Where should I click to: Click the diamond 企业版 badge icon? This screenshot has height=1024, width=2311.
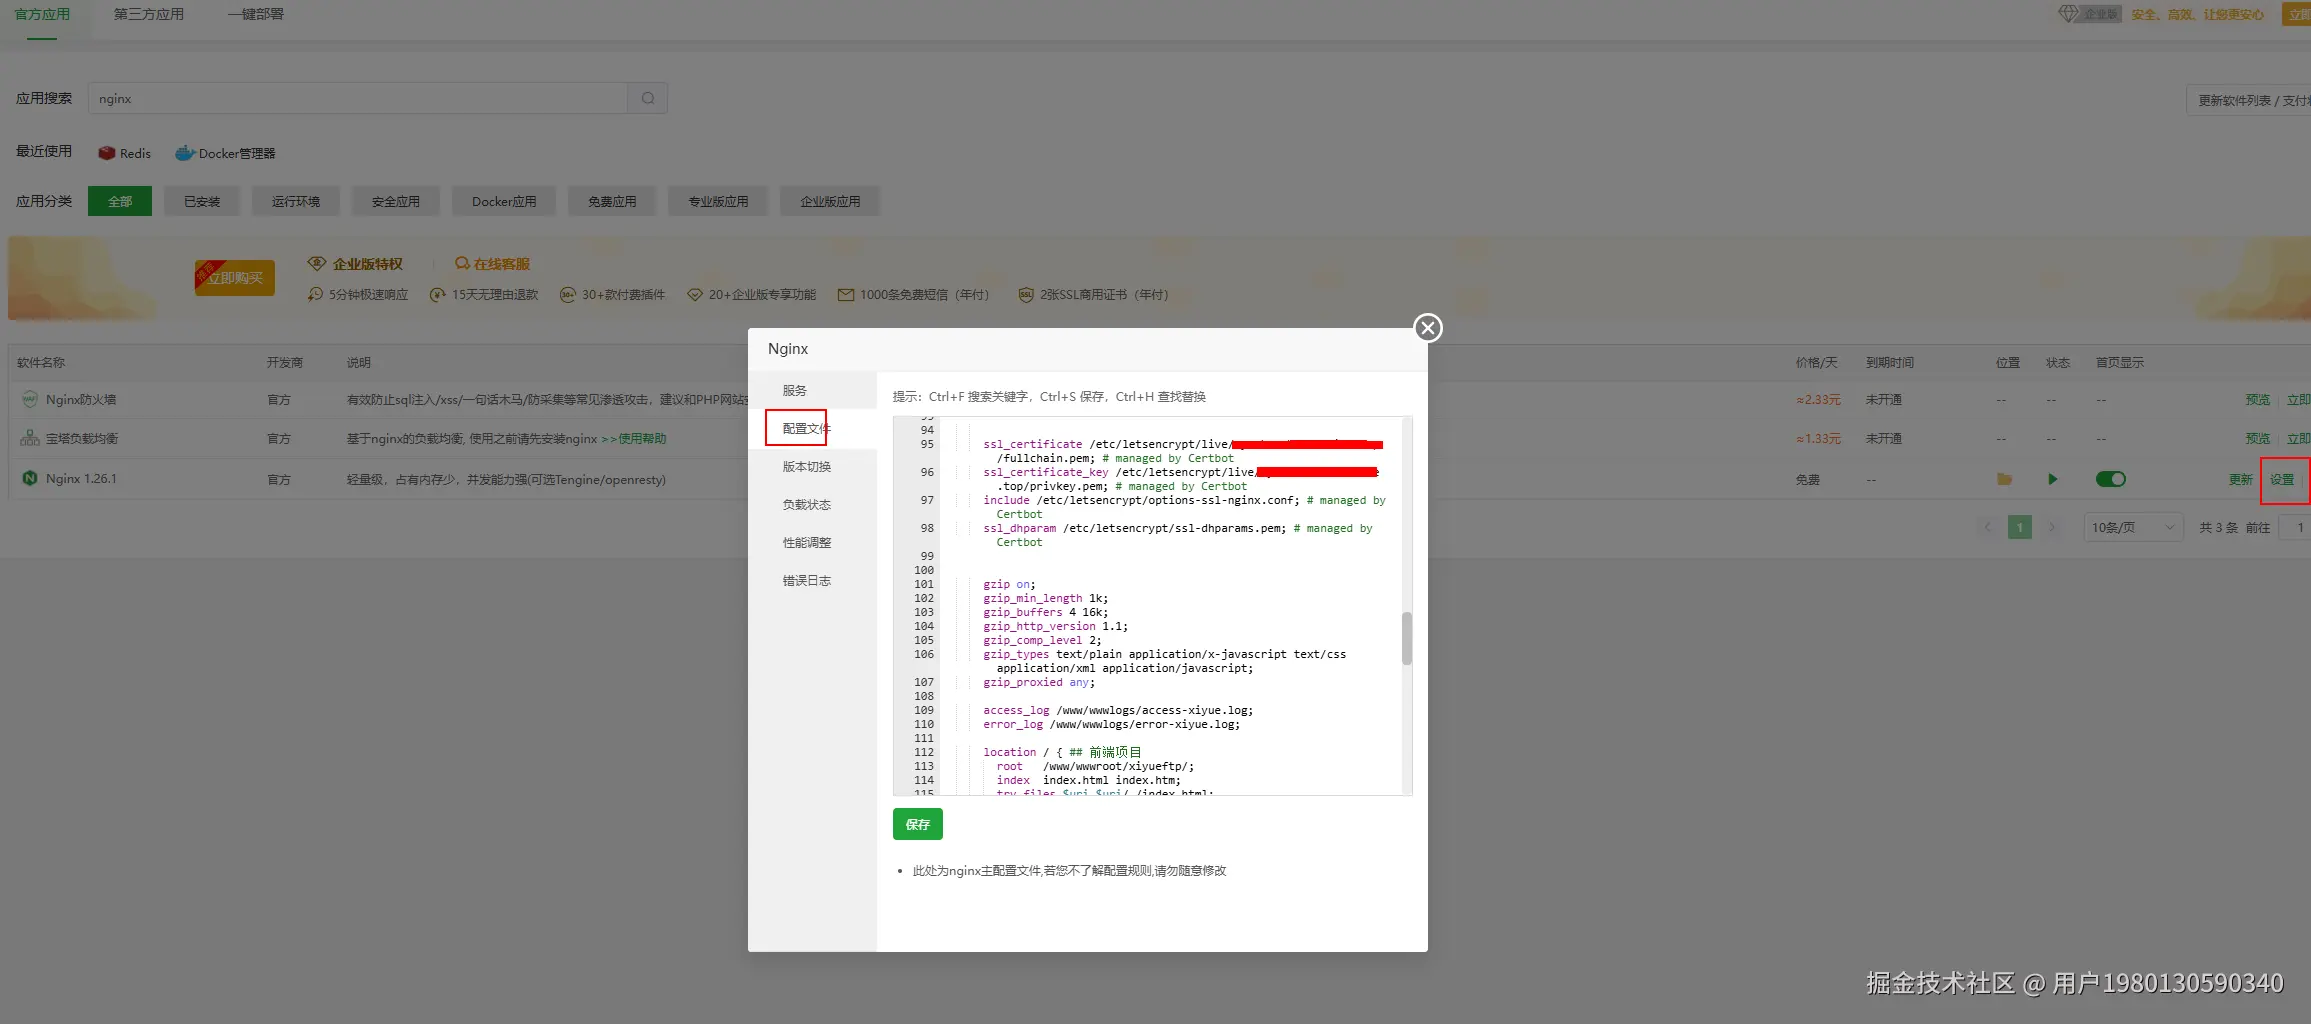2067,14
